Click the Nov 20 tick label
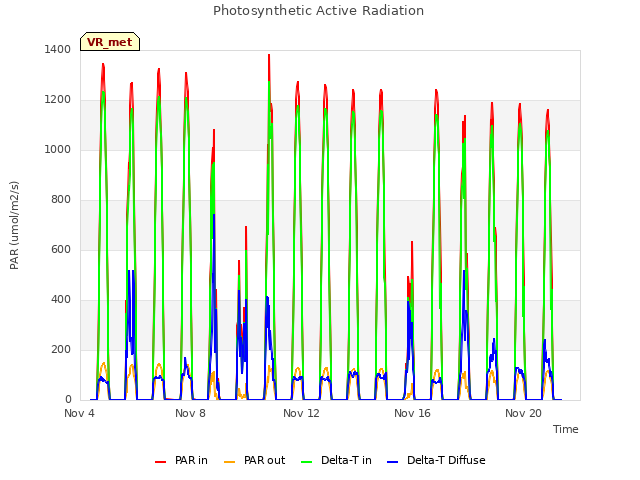The height and width of the screenshot is (480, 640). (523, 413)
